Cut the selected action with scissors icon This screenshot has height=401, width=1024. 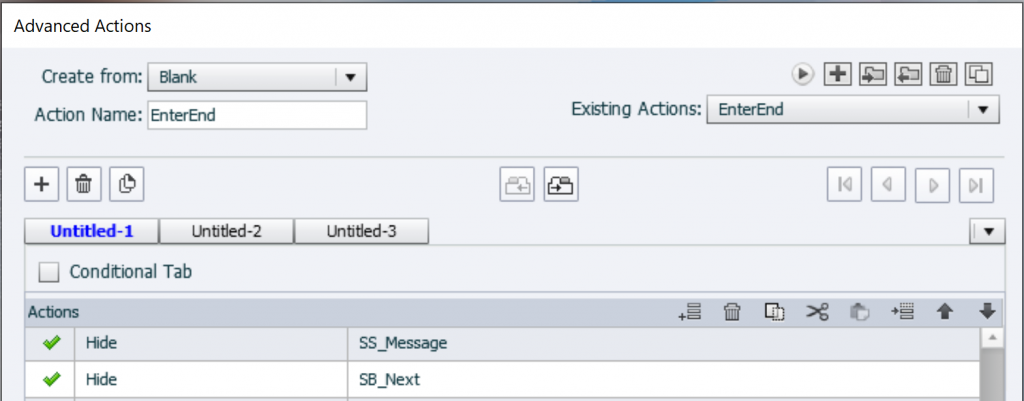tap(817, 312)
